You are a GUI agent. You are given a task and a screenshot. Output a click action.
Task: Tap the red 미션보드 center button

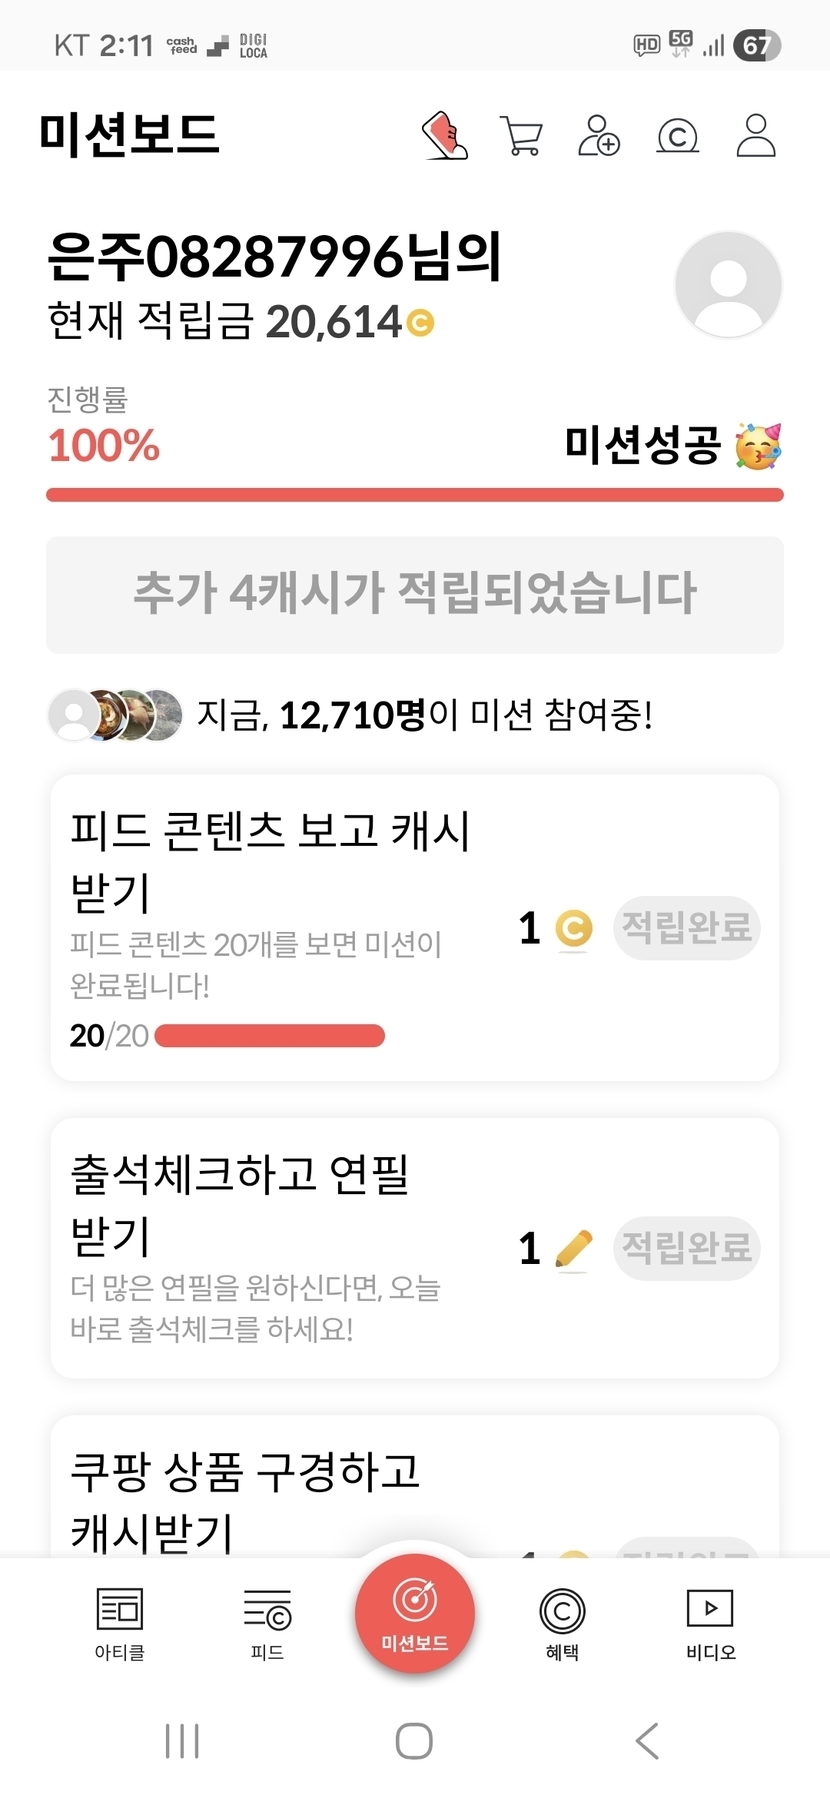(x=414, y=1612)
